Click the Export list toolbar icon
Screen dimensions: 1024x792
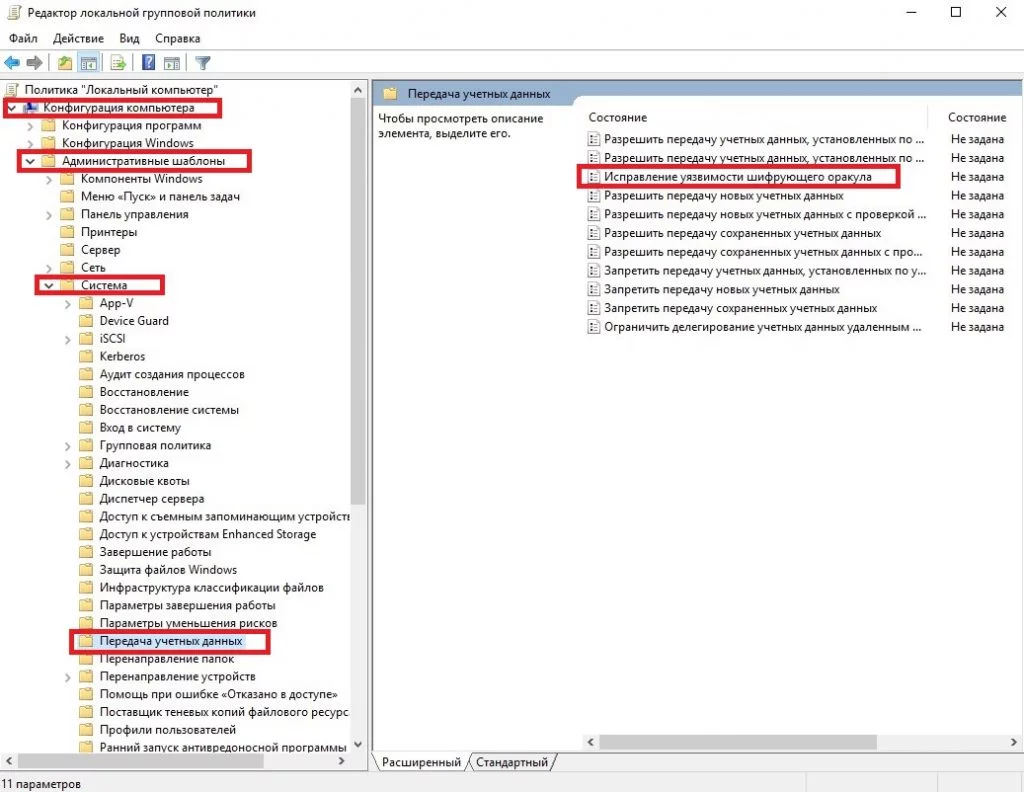(x=118, y=63)
